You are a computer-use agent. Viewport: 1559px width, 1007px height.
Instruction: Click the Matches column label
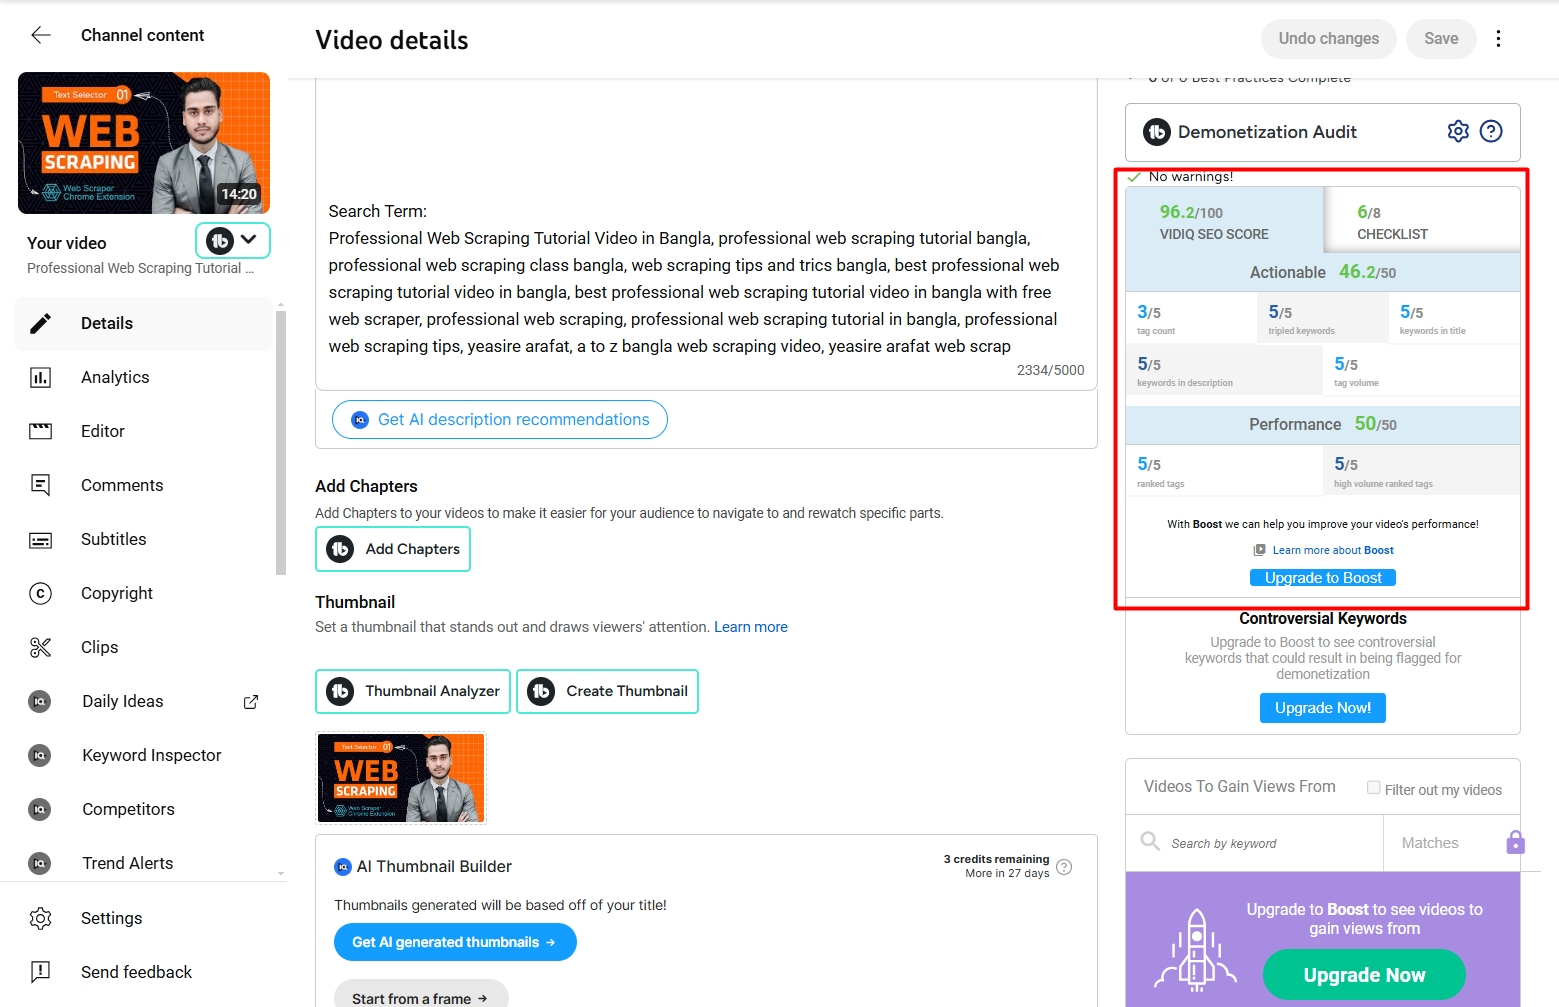(1430, 843)
